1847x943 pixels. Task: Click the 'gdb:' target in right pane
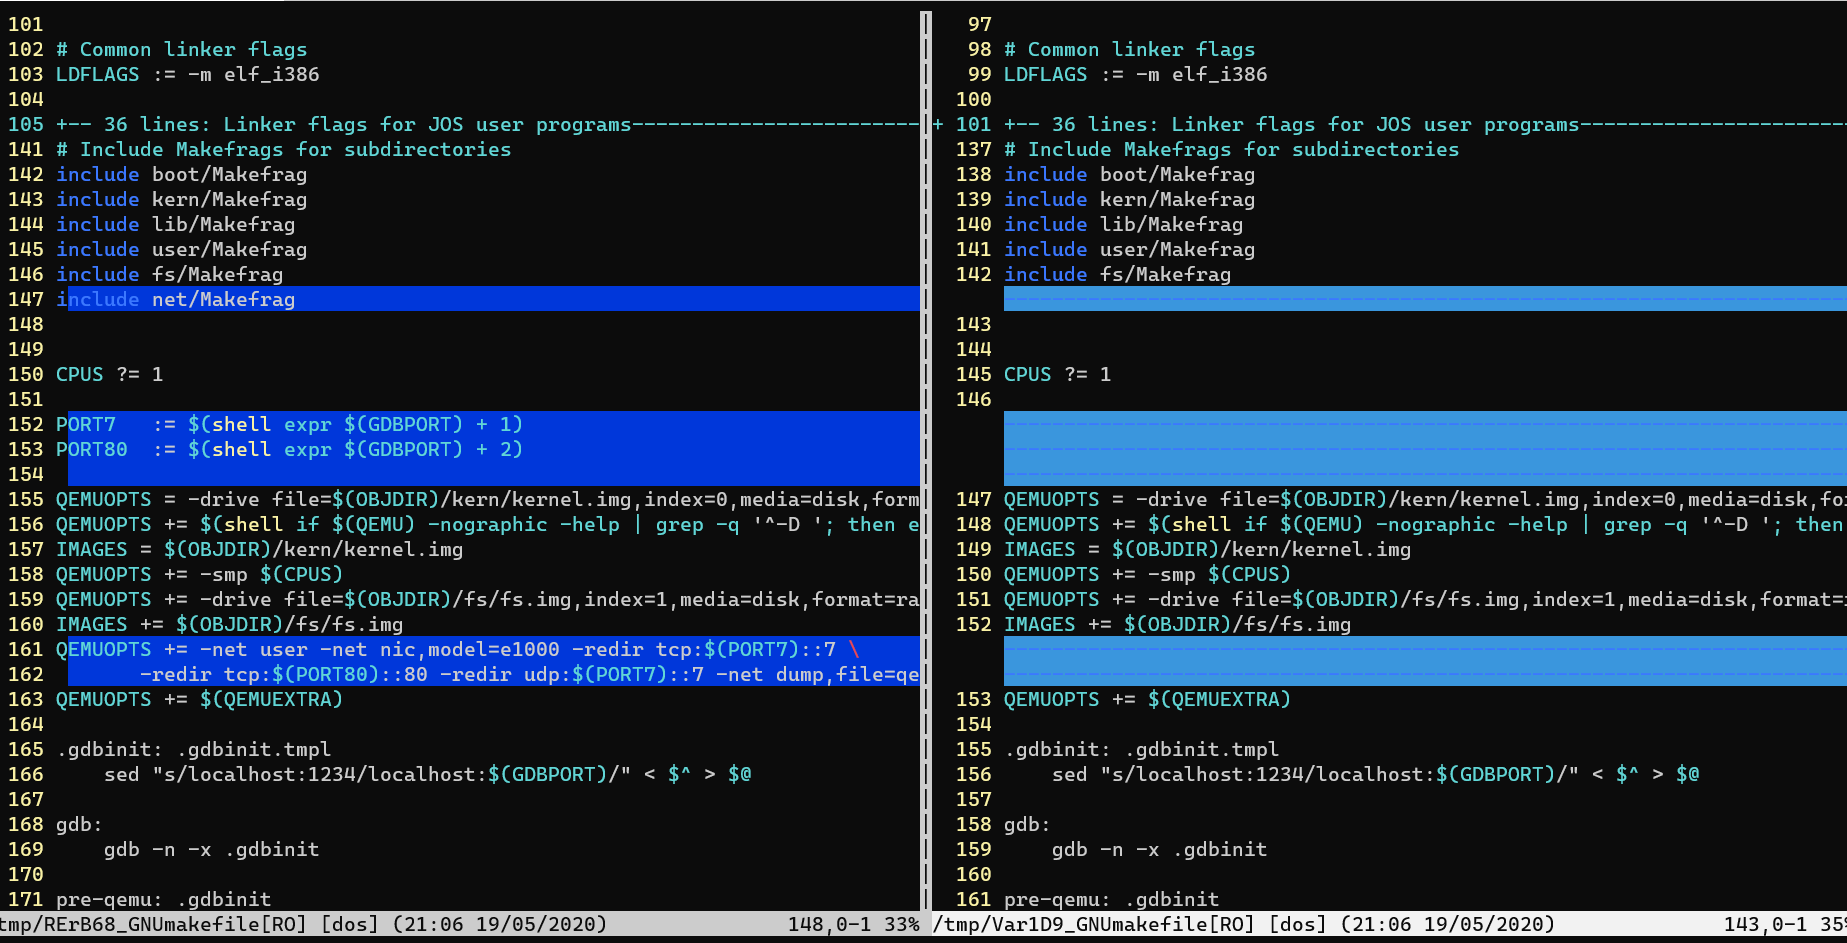click(1027, 824)
